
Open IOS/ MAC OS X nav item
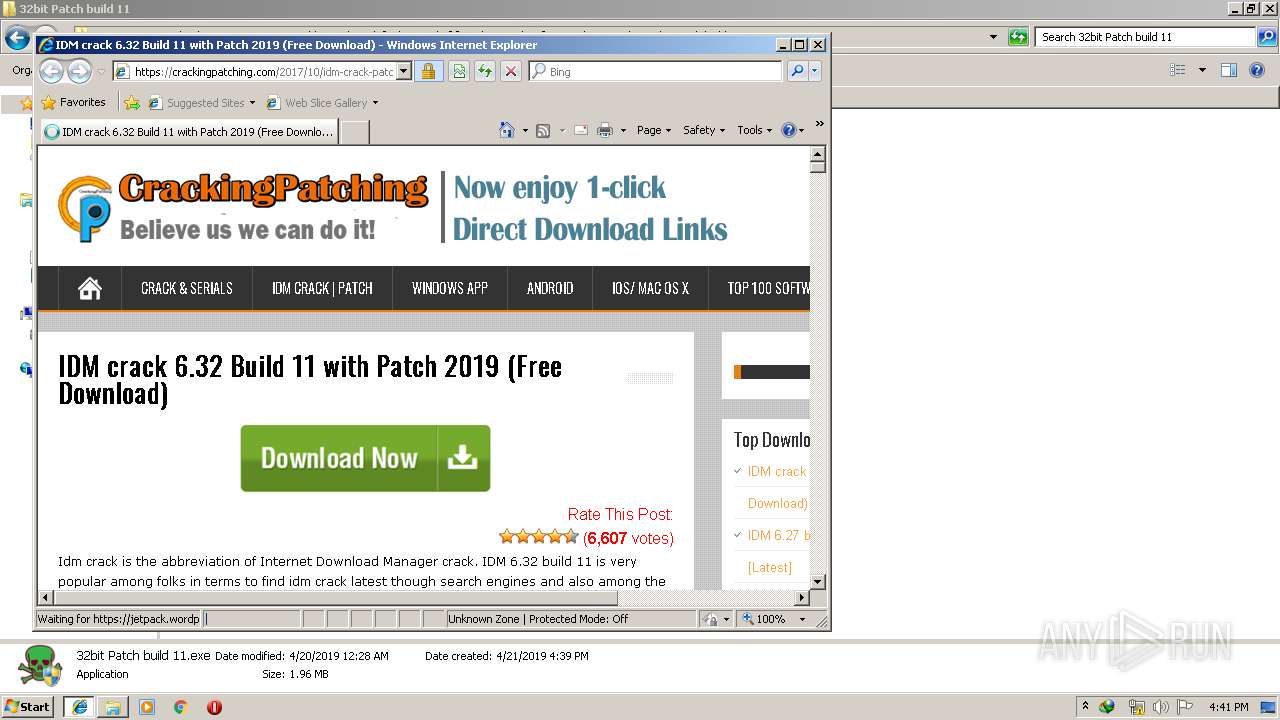(x=650, y=288)
